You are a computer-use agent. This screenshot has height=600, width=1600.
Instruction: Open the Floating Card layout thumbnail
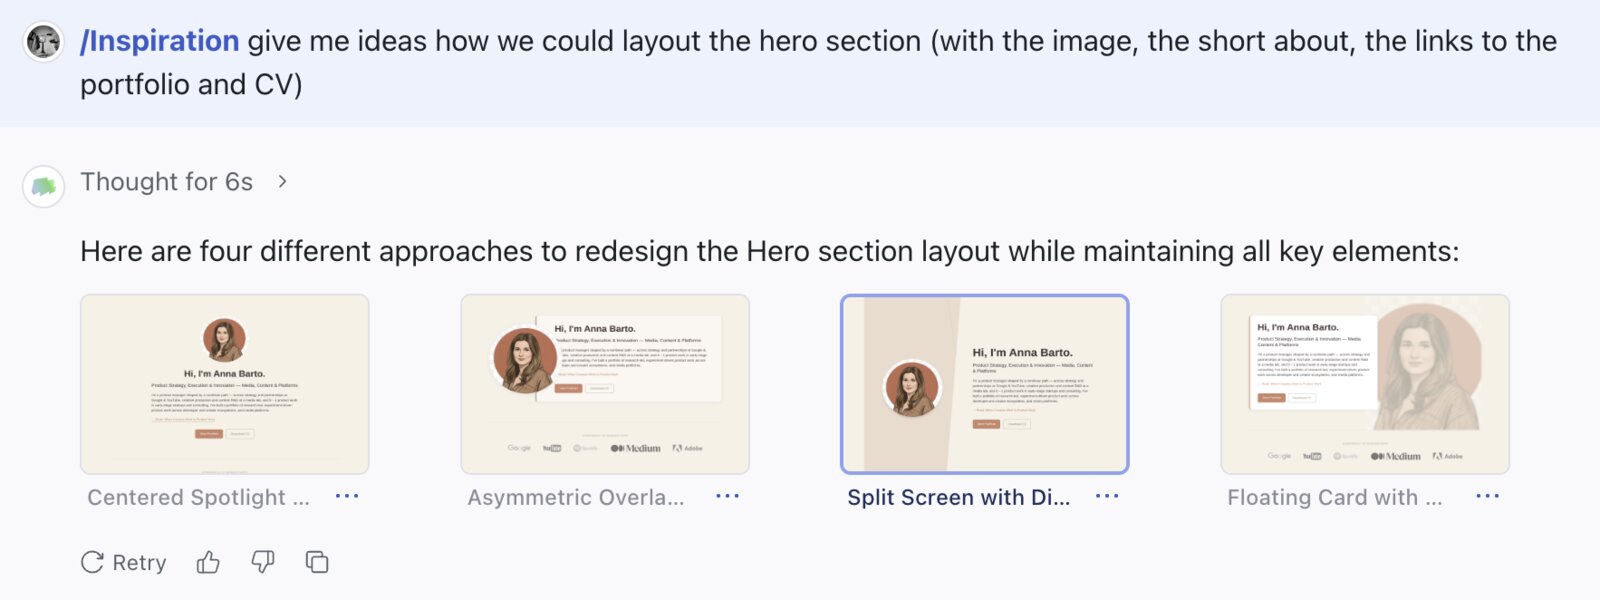click(1365, 384)
